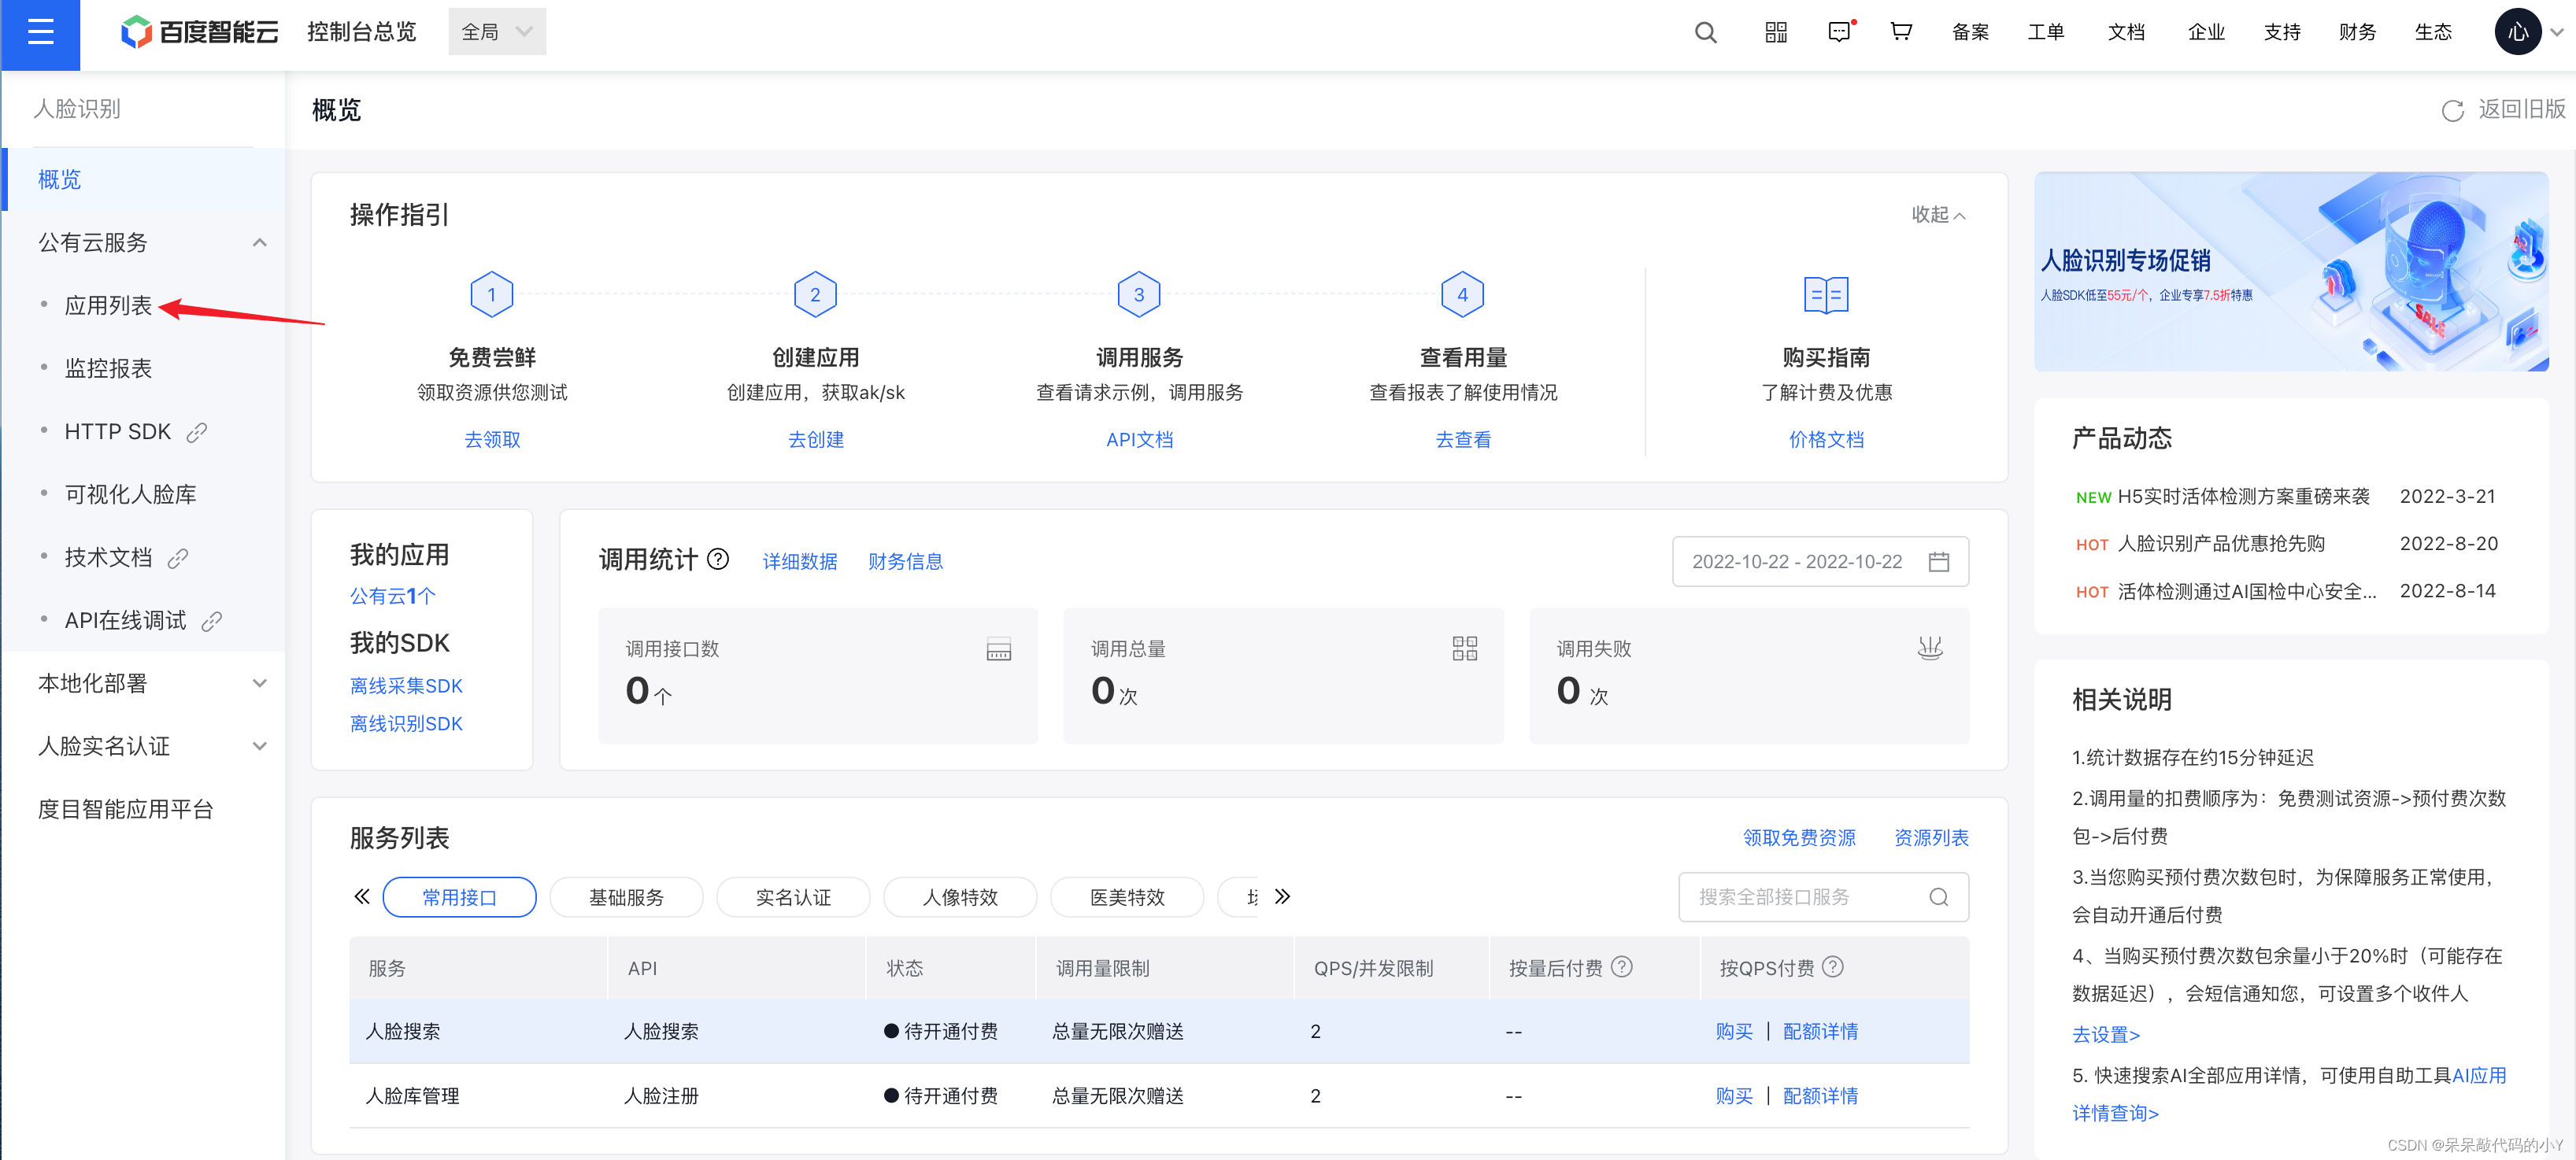Open 财务 in the top navigation

pos(2357,32)
